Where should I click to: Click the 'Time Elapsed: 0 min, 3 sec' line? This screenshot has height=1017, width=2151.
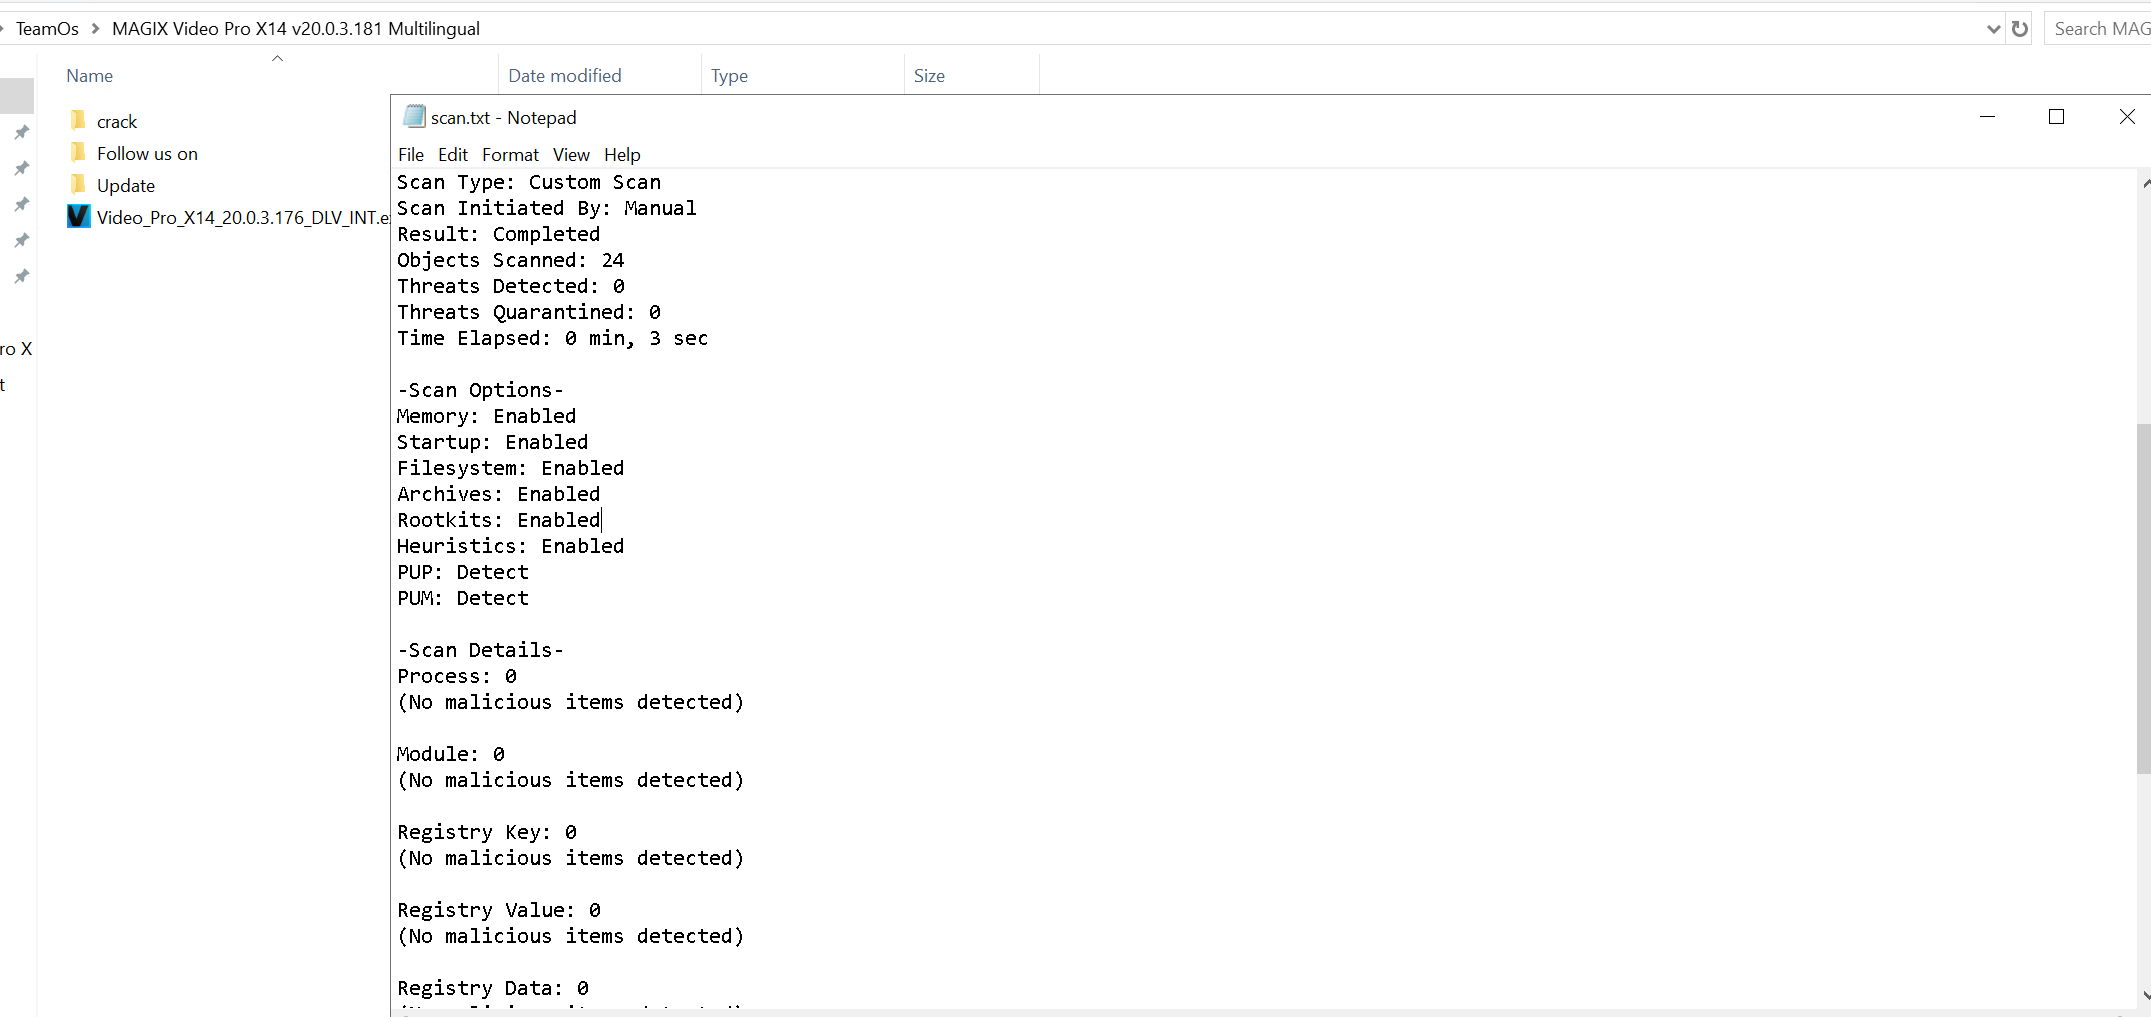pos(553,338)
